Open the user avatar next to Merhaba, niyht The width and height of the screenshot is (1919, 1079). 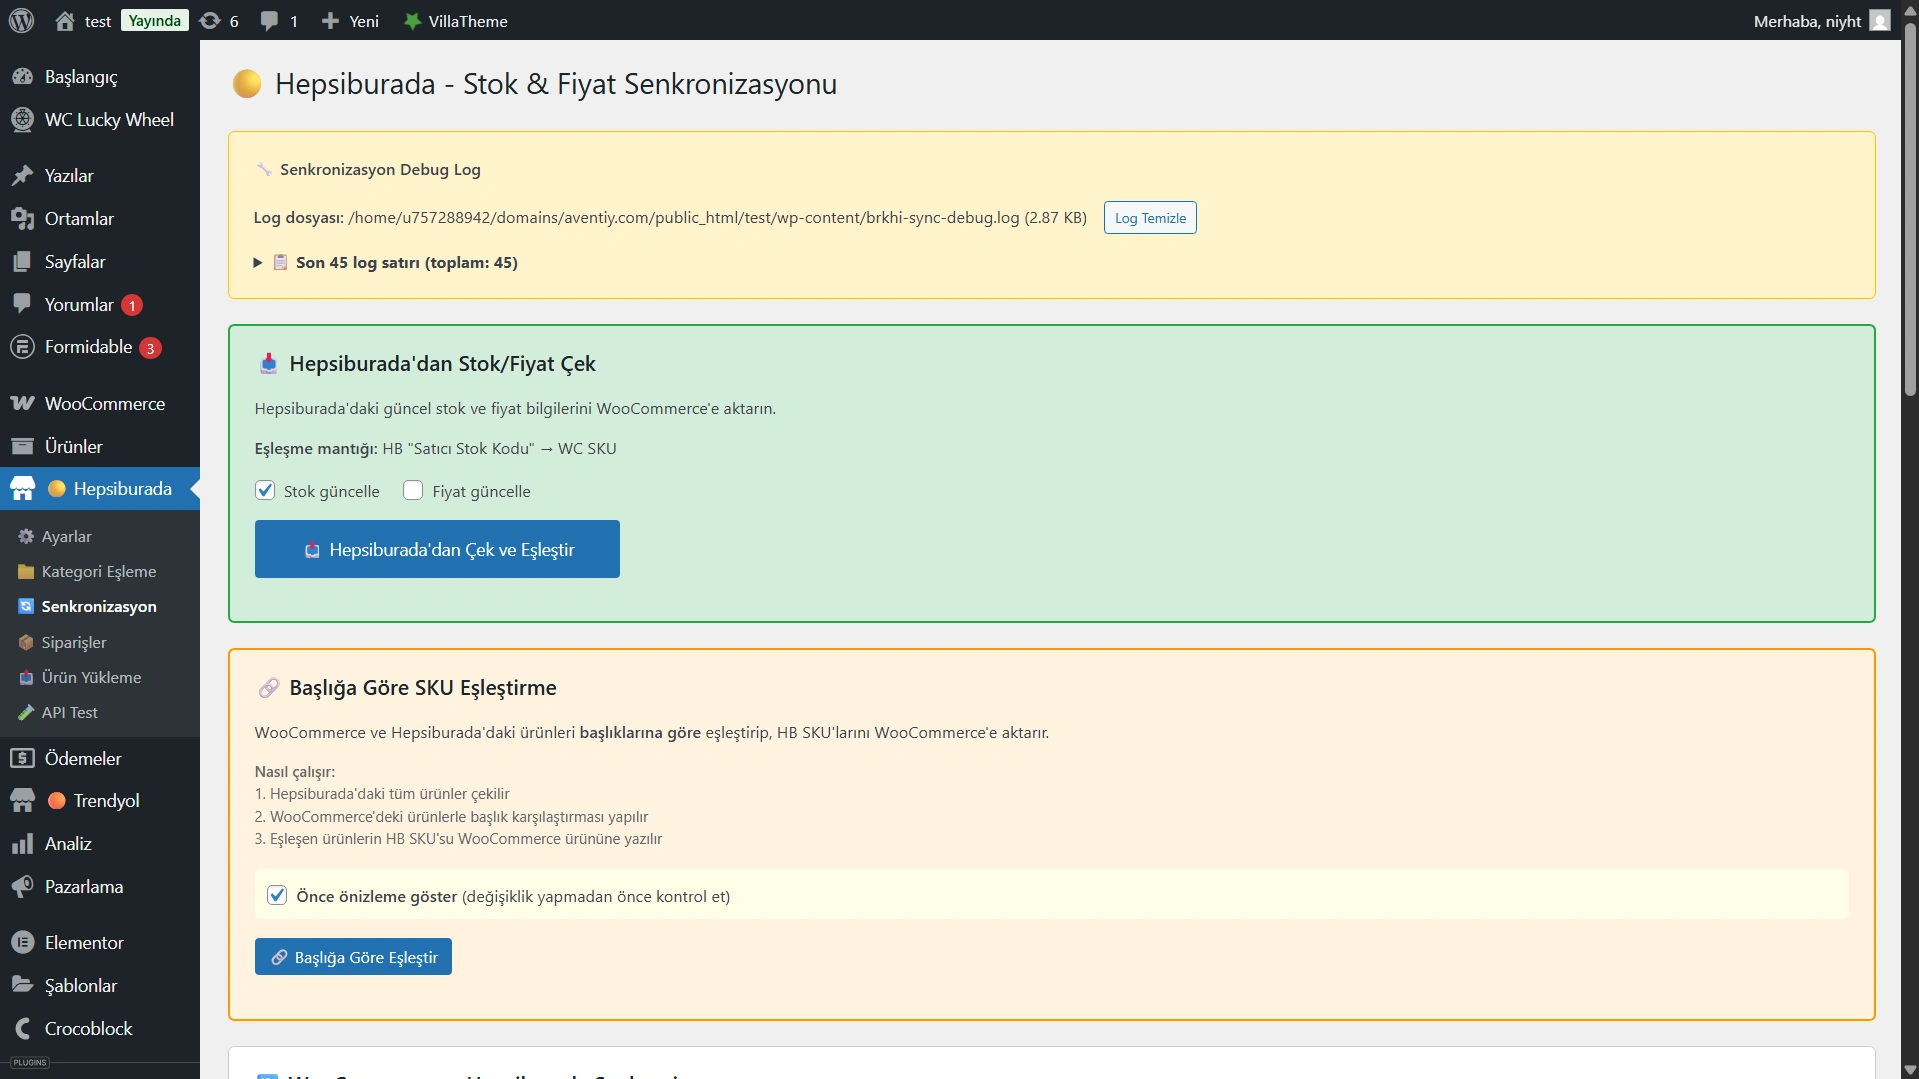(x=1880, y=21)
